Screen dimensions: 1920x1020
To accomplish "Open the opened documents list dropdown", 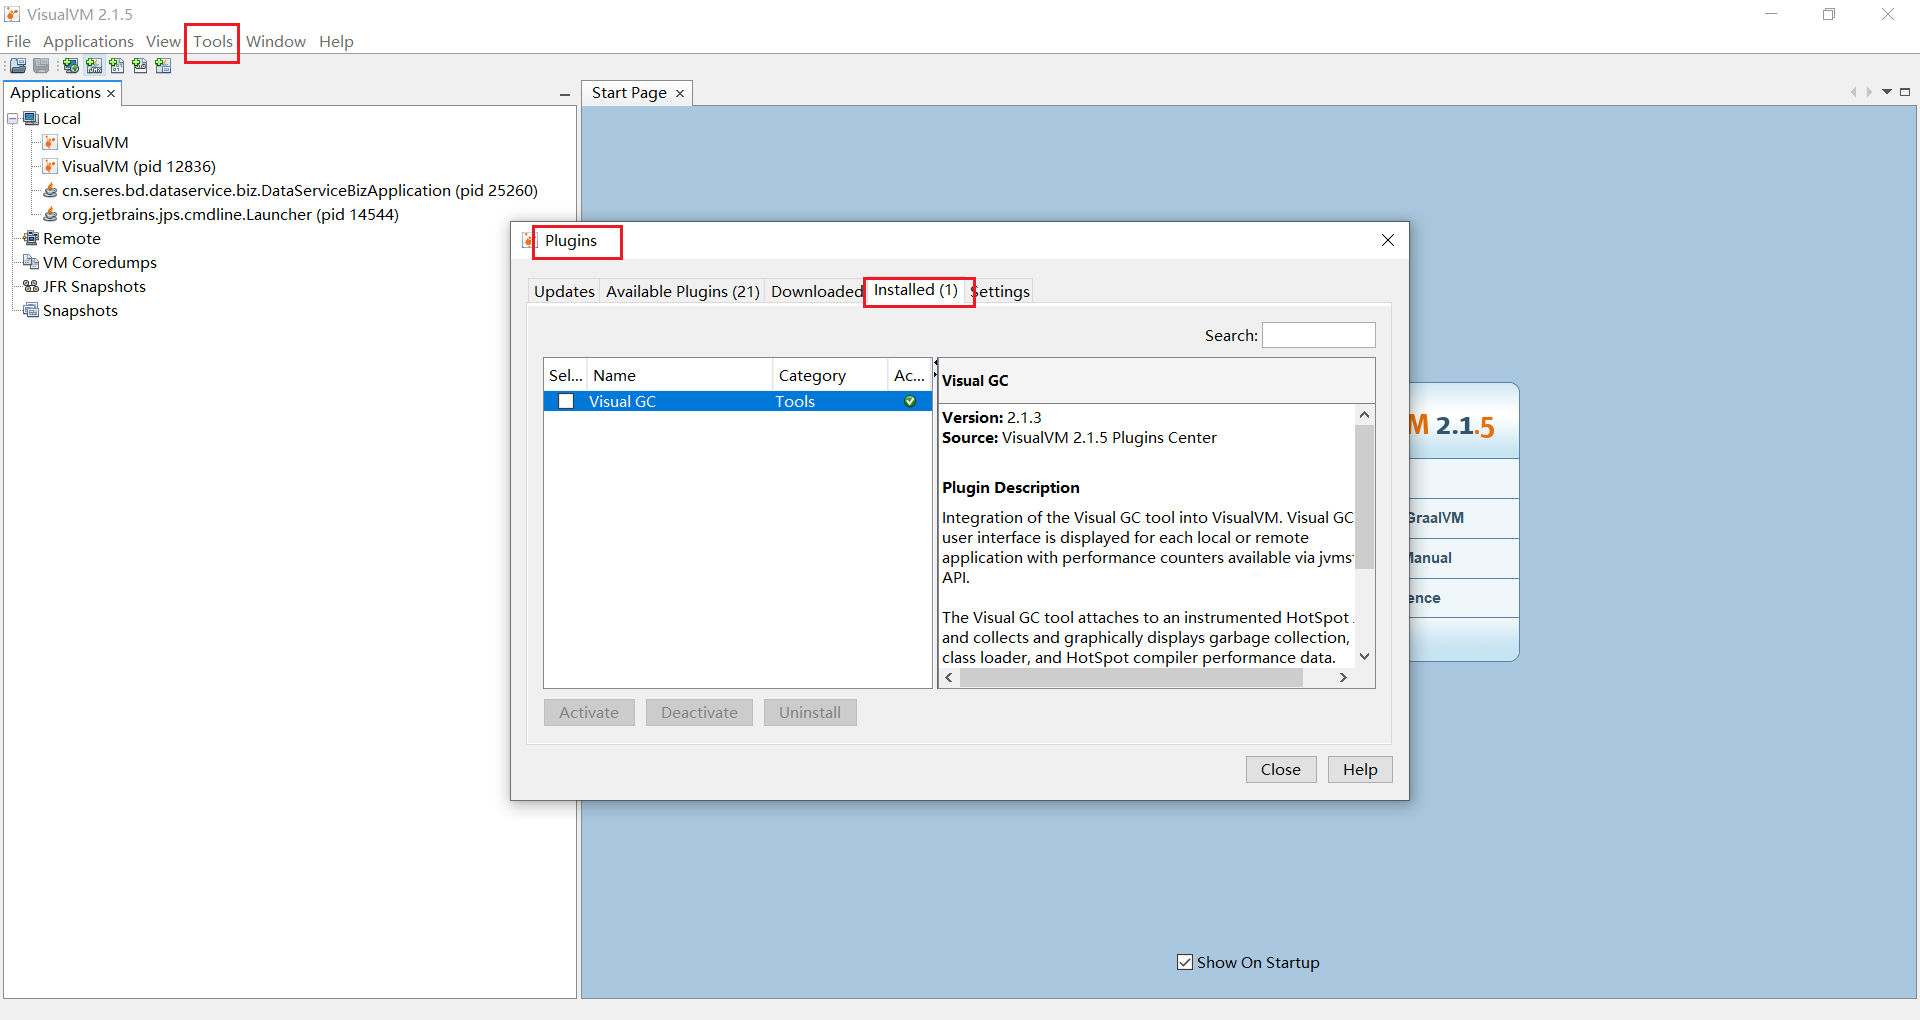I will coord(1887,92).
